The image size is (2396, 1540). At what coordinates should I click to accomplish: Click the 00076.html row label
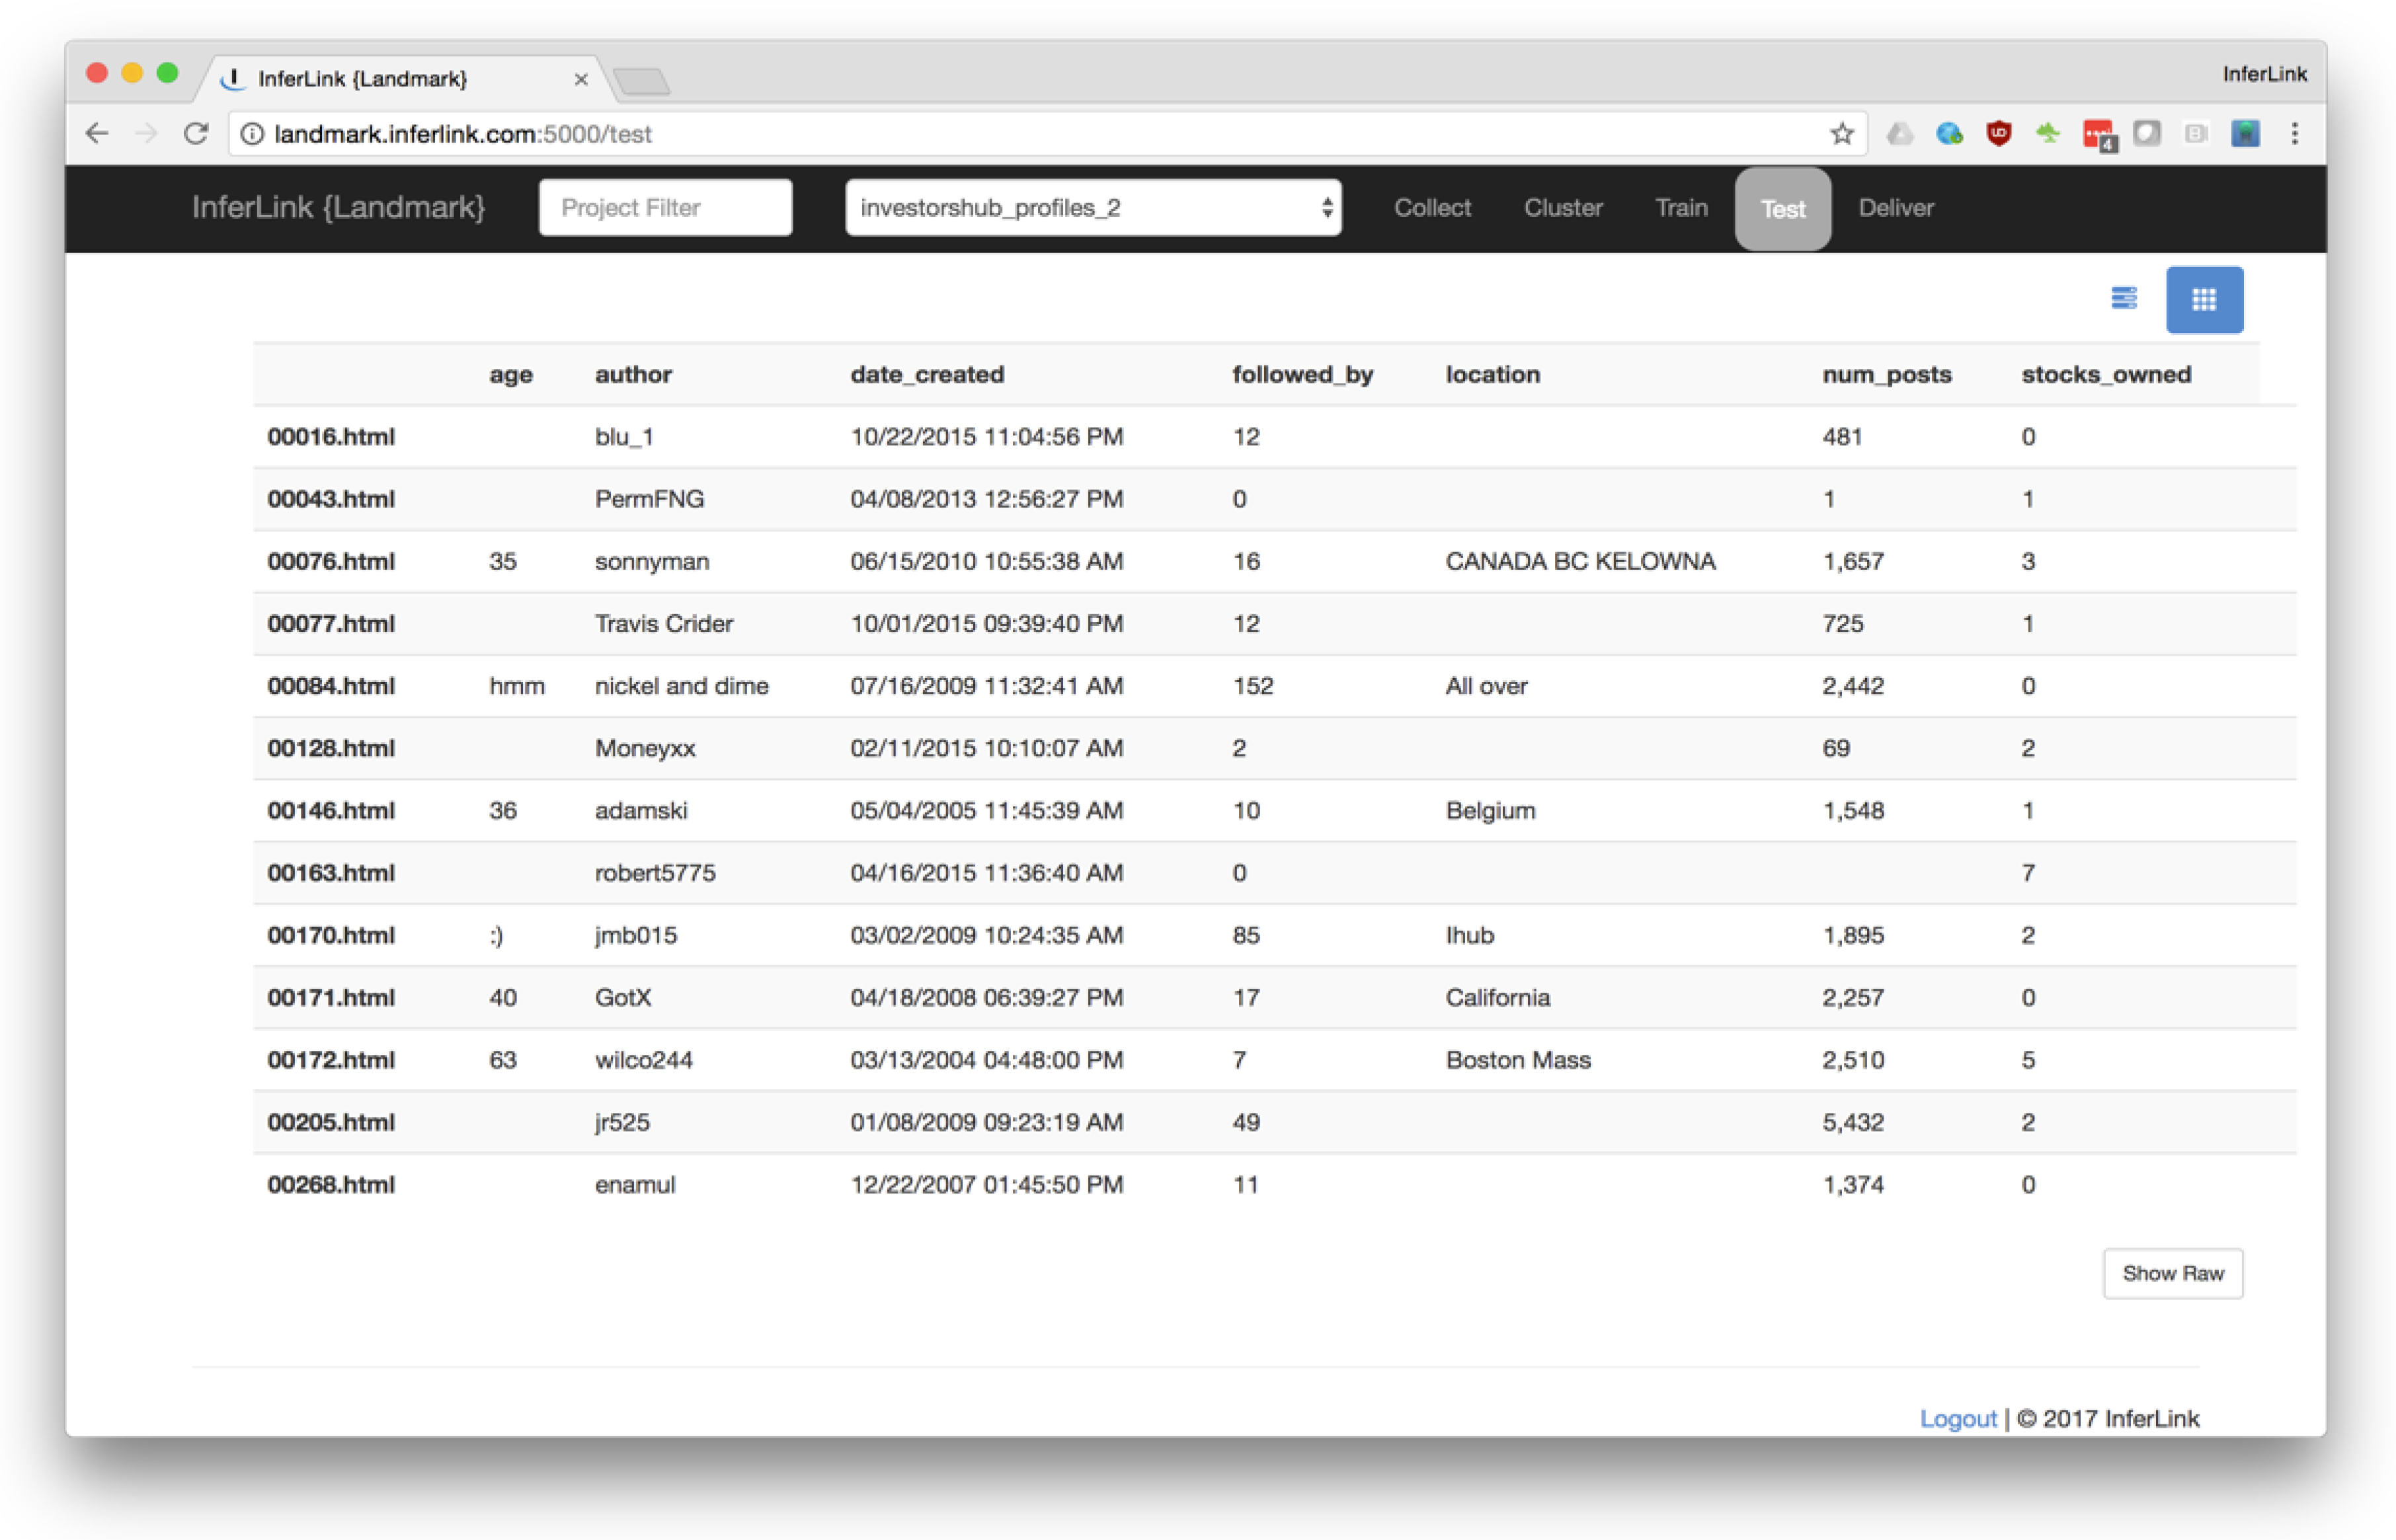point(331,561)
